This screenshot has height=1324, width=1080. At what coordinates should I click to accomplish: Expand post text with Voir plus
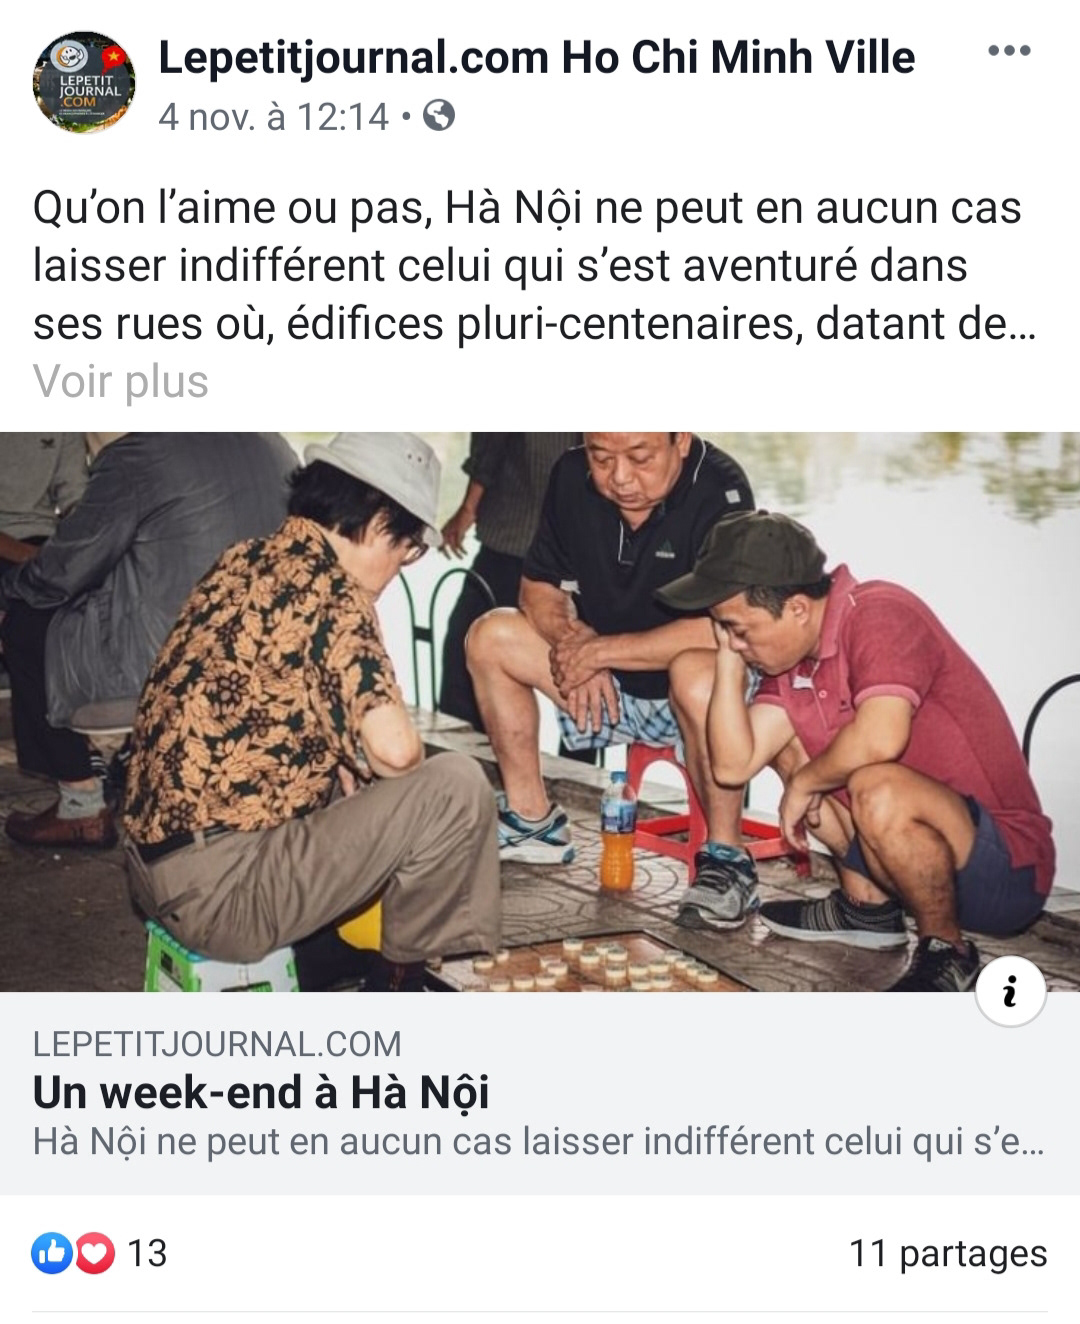[121, 381]
